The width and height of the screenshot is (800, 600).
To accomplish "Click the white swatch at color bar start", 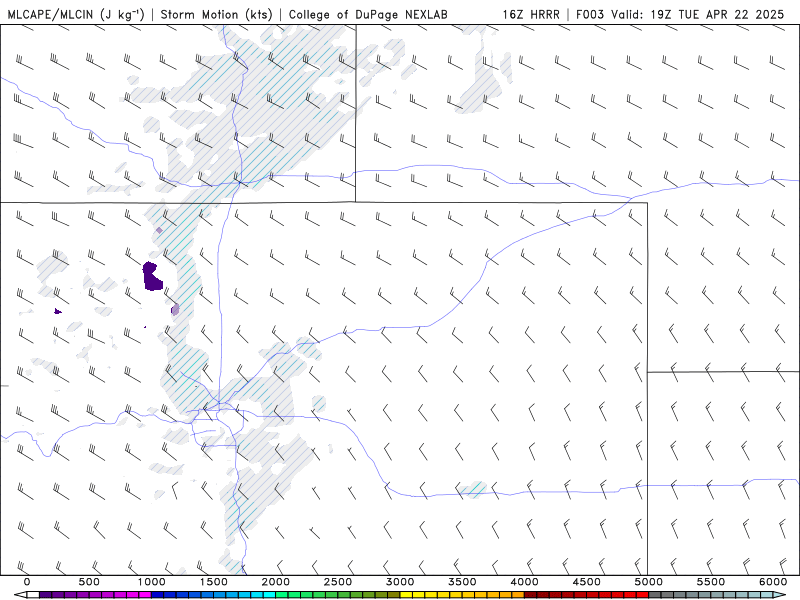I will point(33,595).
